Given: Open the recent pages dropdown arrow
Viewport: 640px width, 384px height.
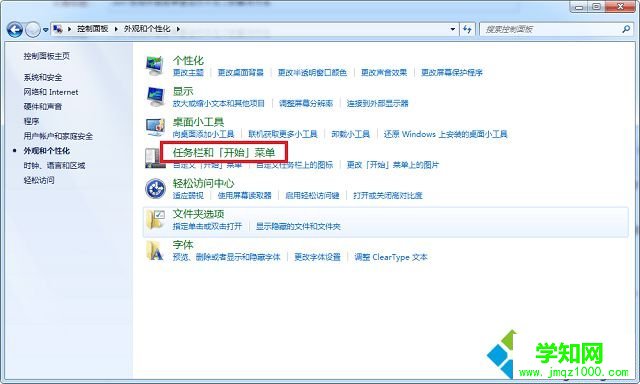Looking at the screenshot, I should (x=45, y=30).
